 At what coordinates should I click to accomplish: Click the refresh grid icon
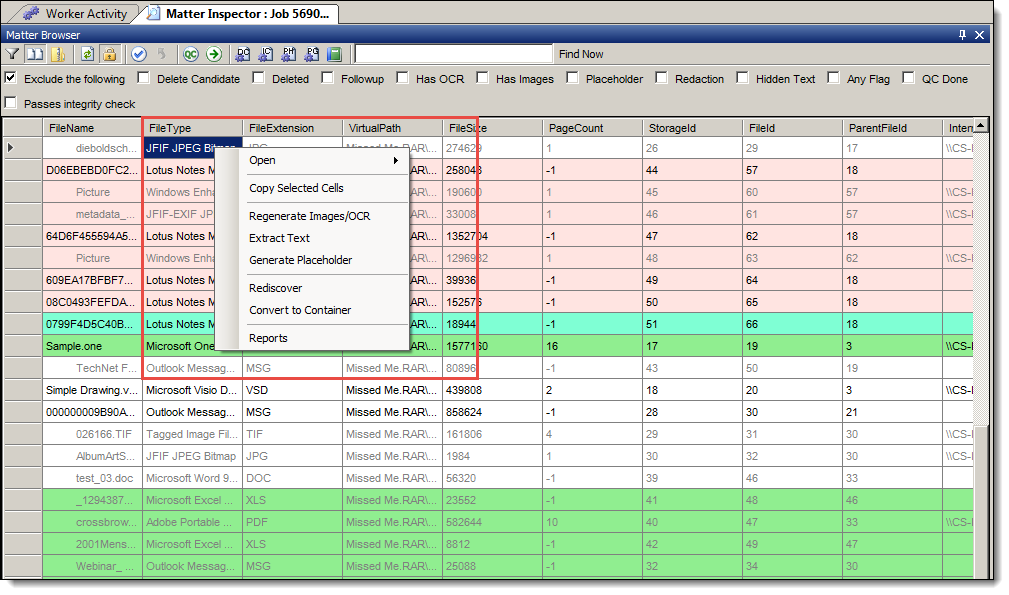coord(86,54)
